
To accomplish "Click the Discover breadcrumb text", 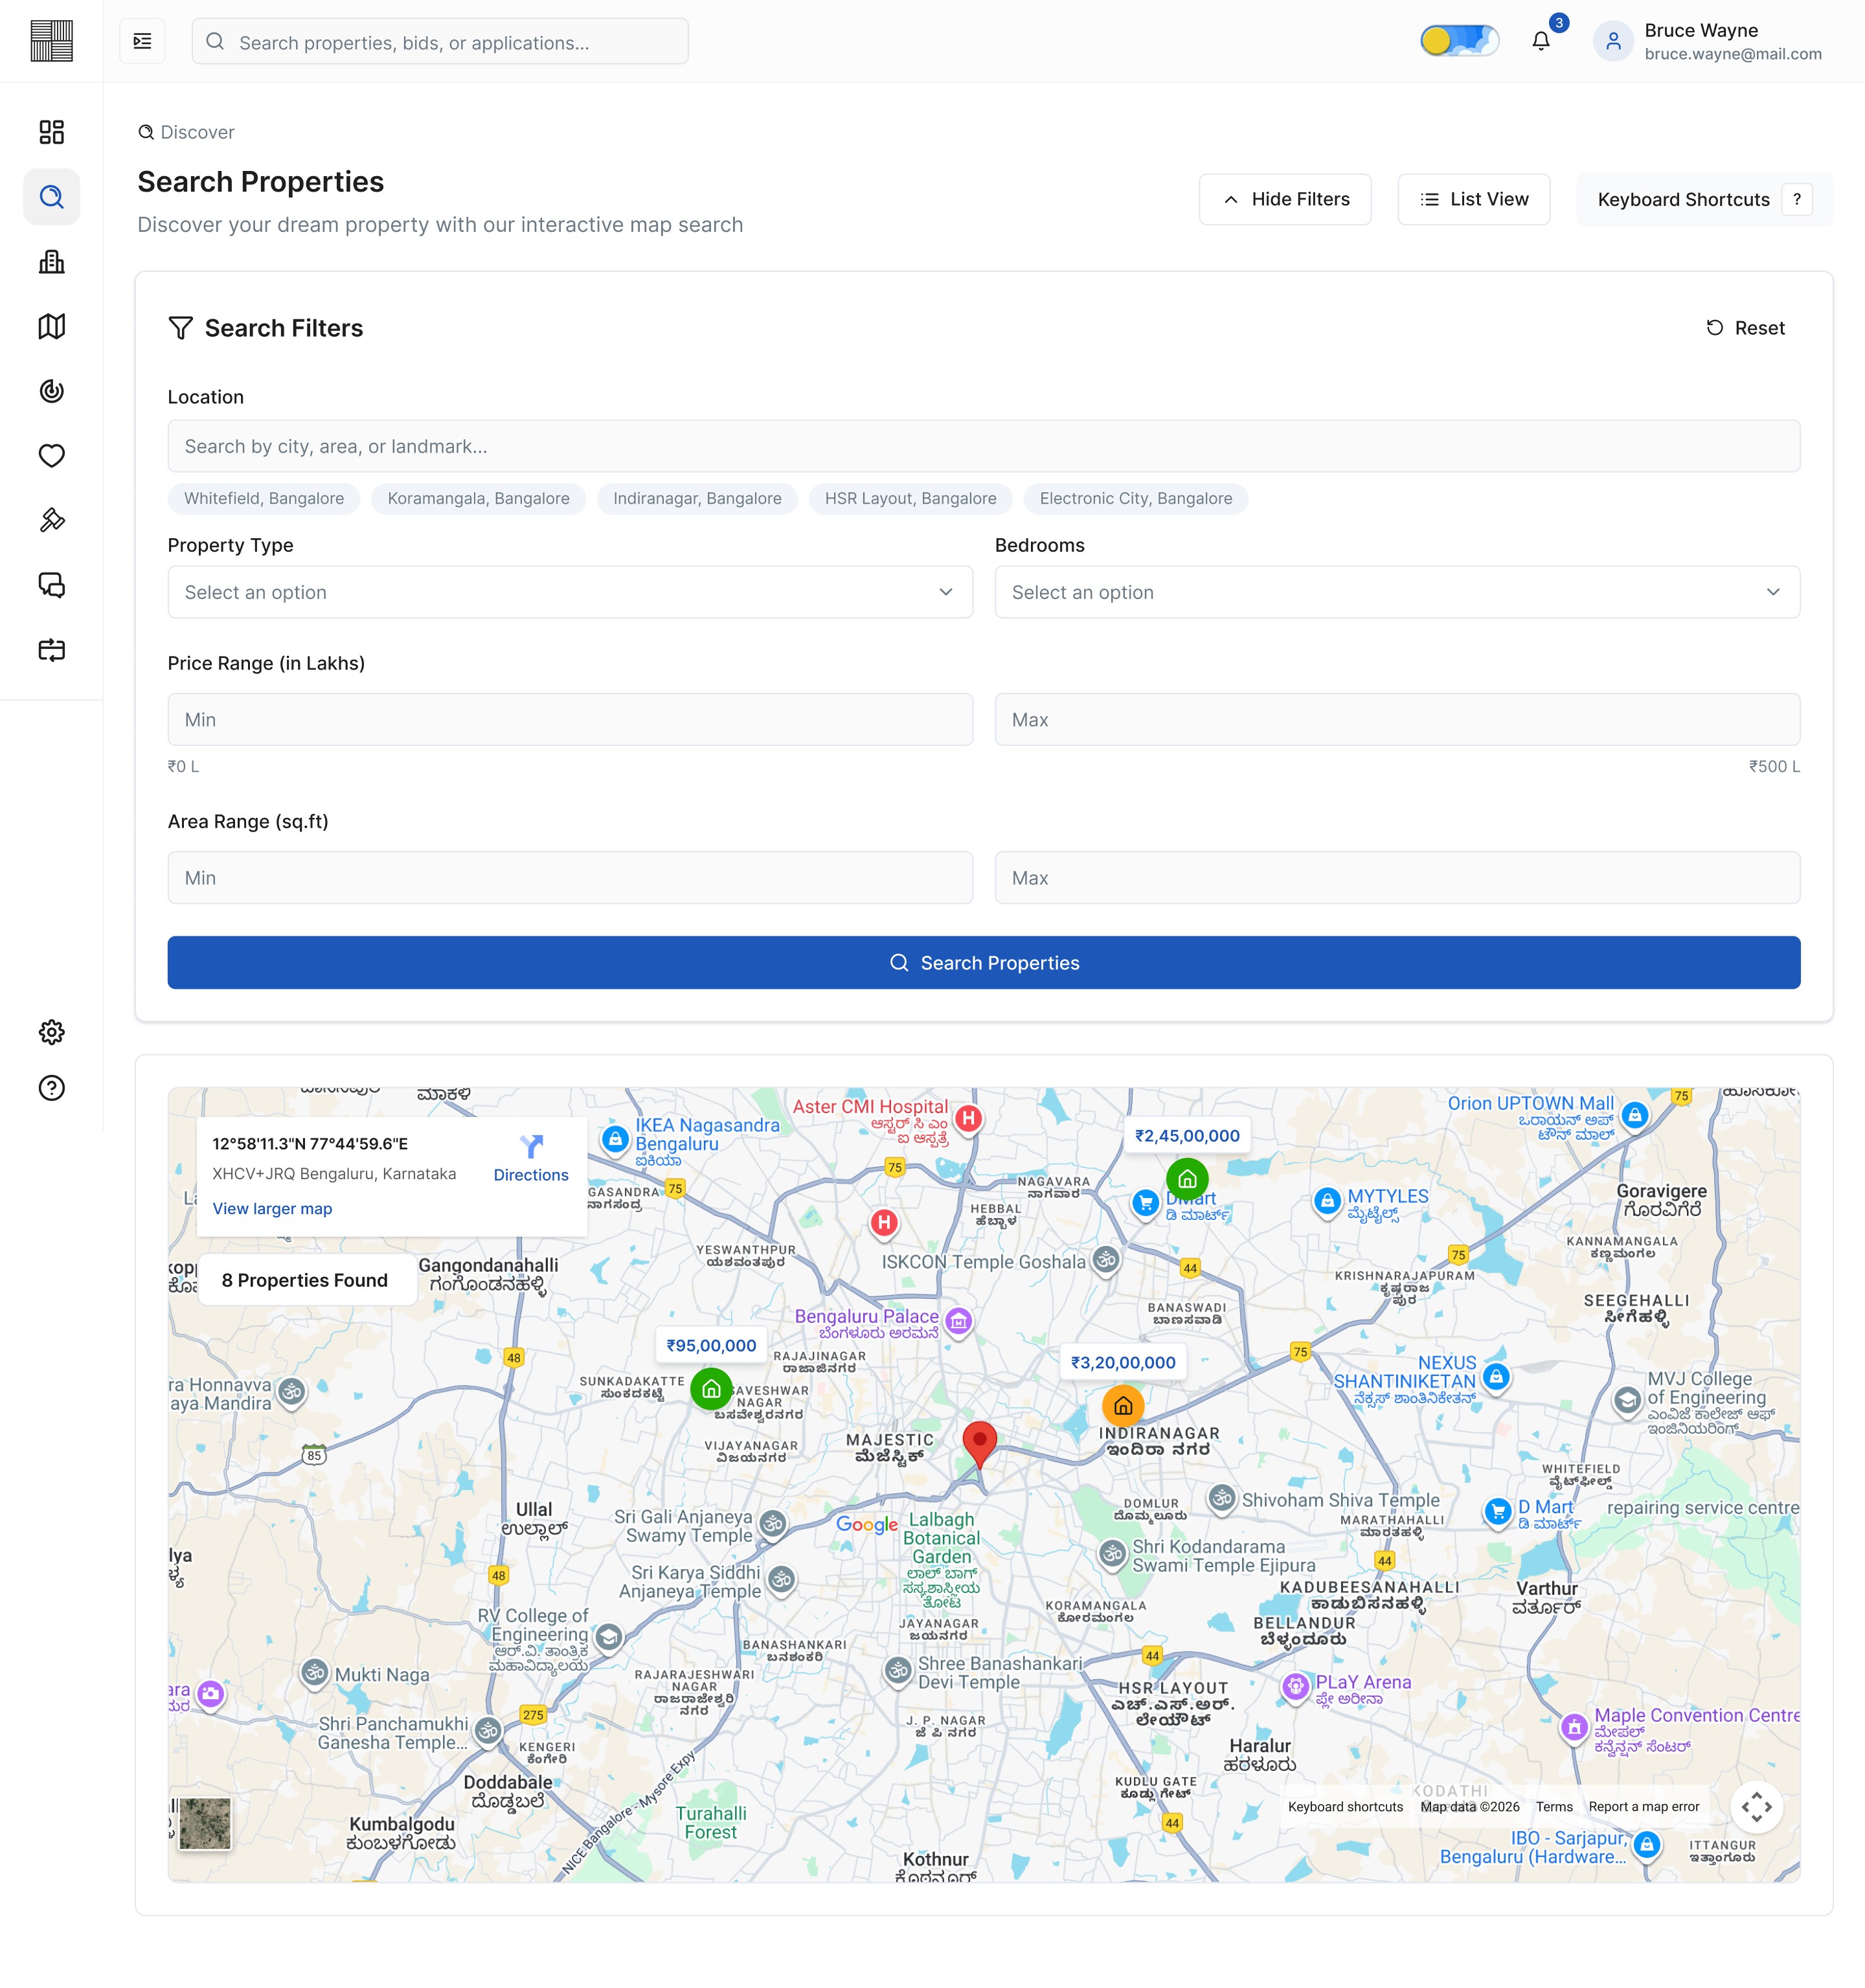I will pyautogui.click(x=197, y=132).
